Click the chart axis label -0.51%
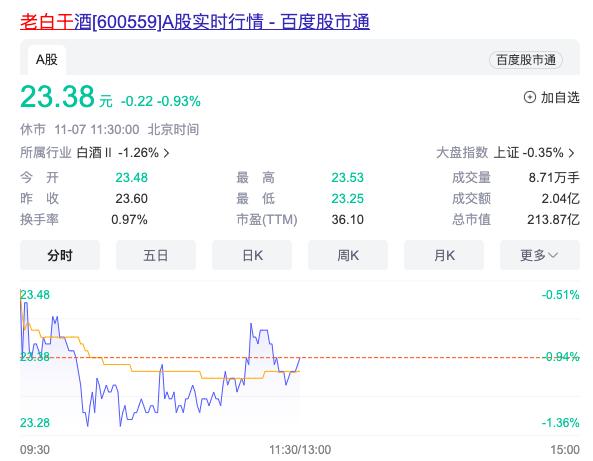 coord(560,295)
